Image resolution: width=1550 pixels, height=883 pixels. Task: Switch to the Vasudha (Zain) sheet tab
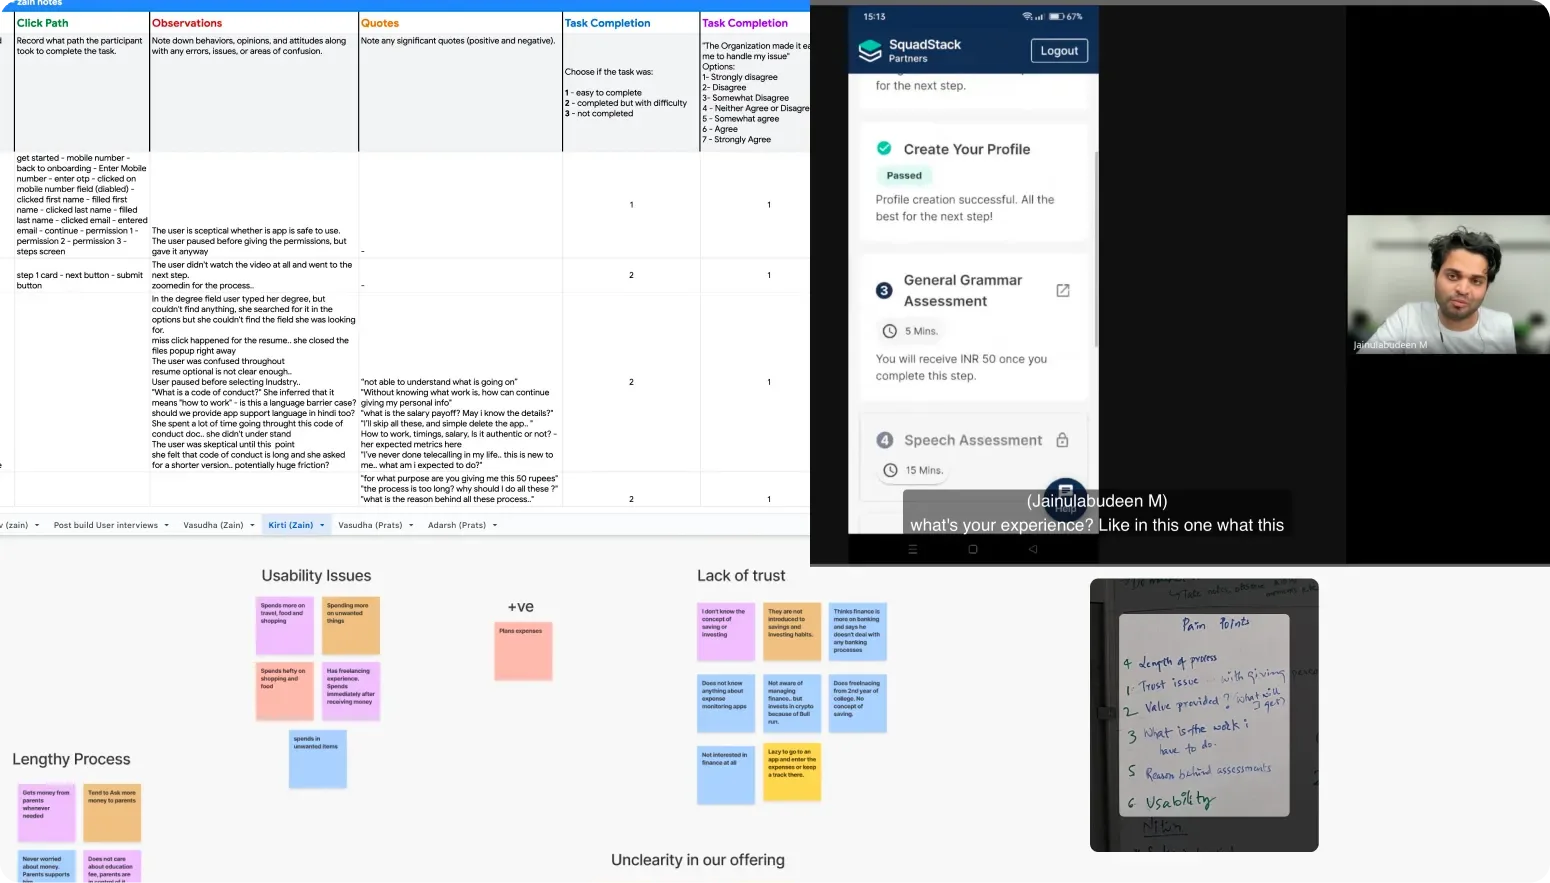pos(213,525)
